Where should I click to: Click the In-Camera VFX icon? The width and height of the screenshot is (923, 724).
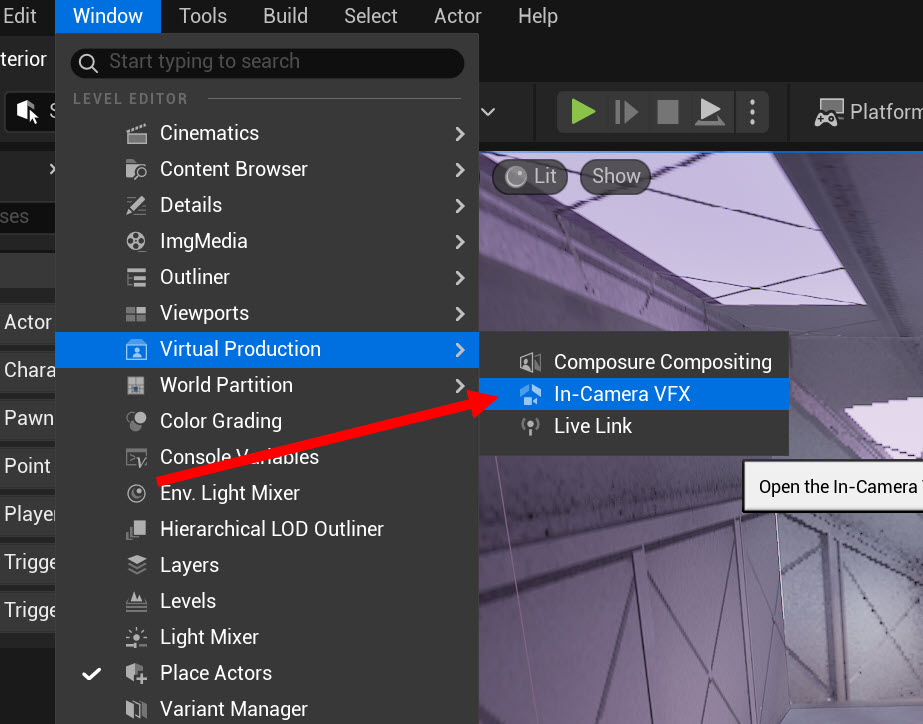pos(530,394)
